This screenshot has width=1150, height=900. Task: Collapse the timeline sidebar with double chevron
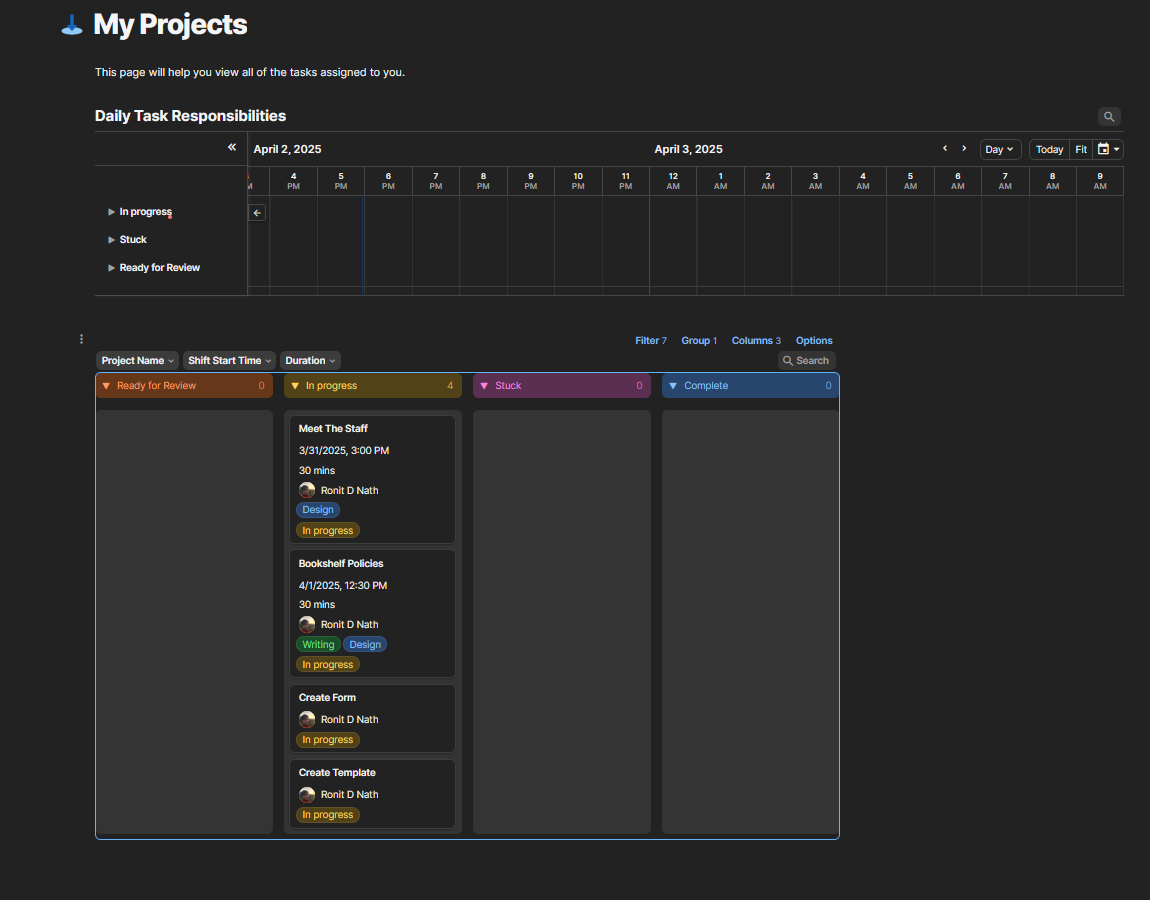[x=232, y=148]
